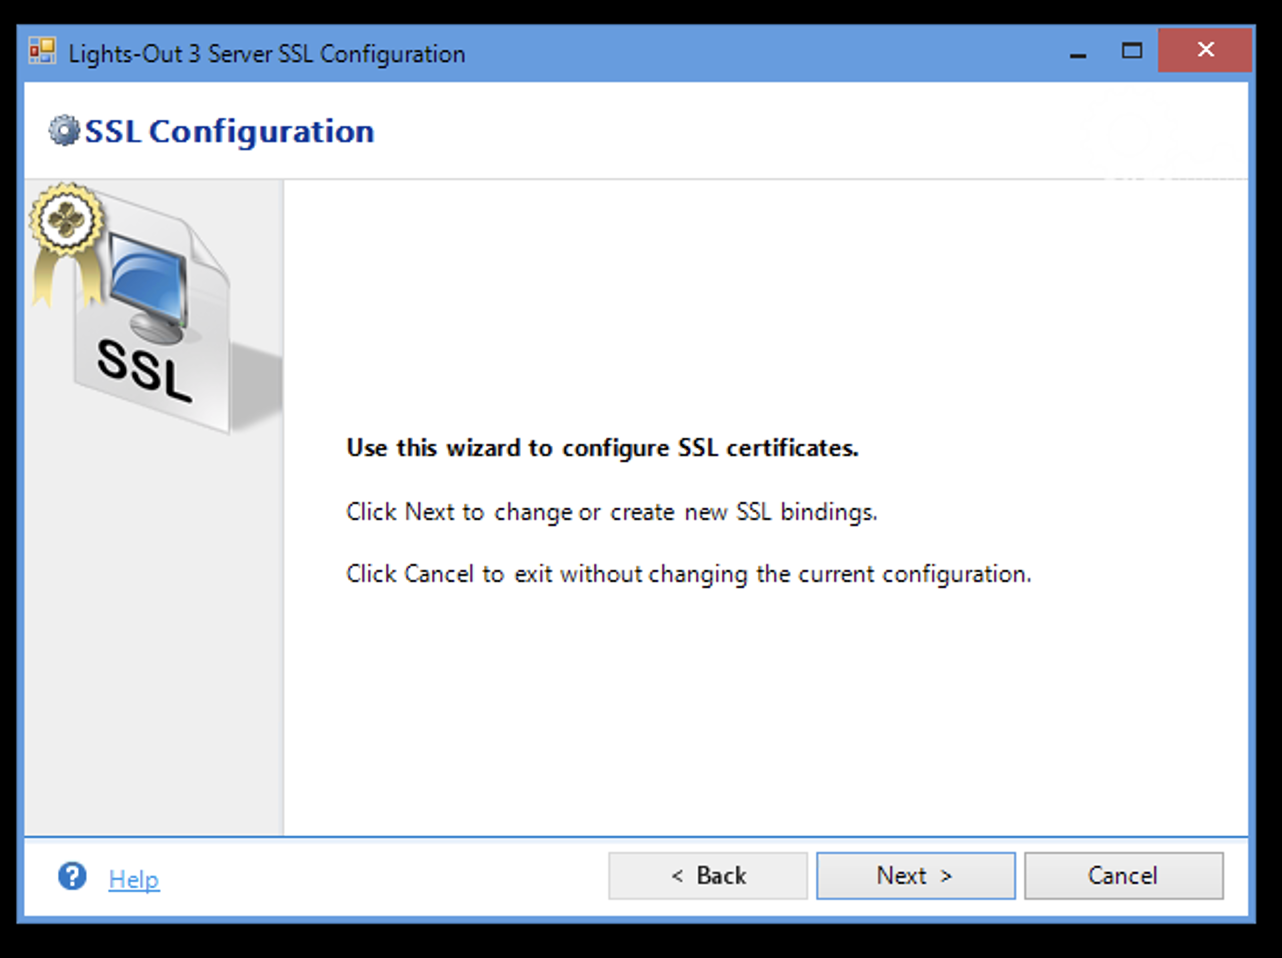The height and width of the screenshot is (958, 1282).
Task: Click 'Click Cancel to exit without changing' line
Action: (688, 574)
